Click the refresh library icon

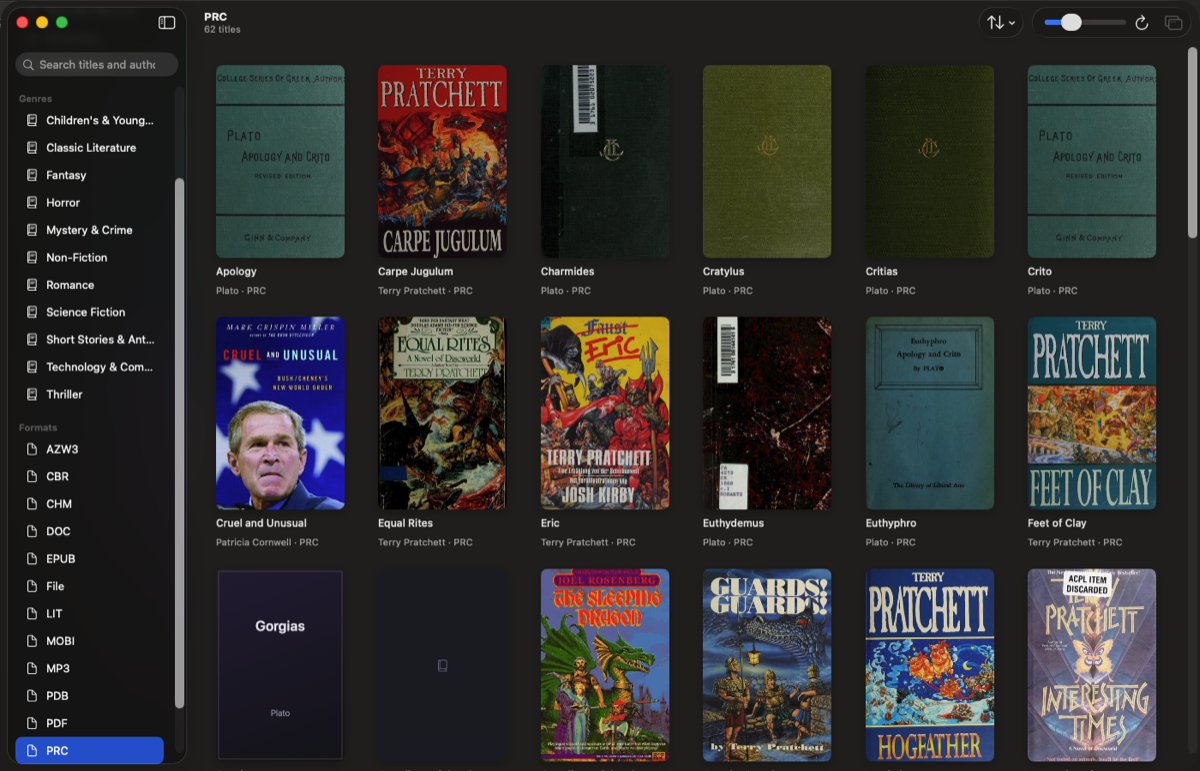pos(1142,22)
